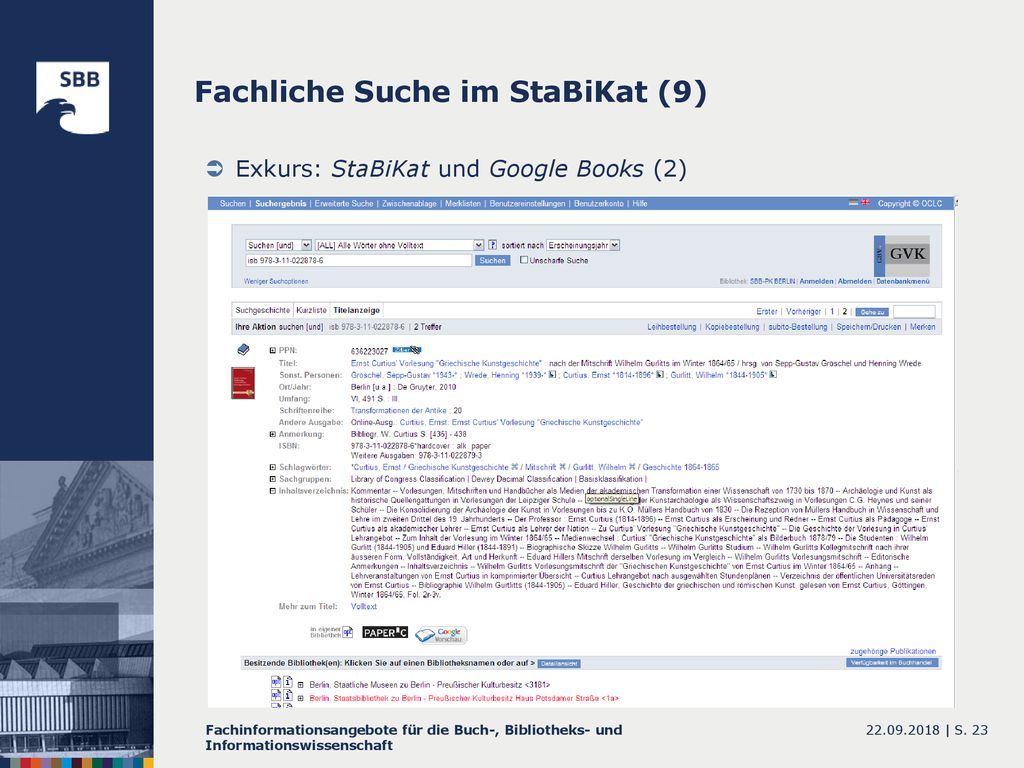1024x768 pixels.
Task: Open the Hilfe menu item
Action: coord(640,204)
